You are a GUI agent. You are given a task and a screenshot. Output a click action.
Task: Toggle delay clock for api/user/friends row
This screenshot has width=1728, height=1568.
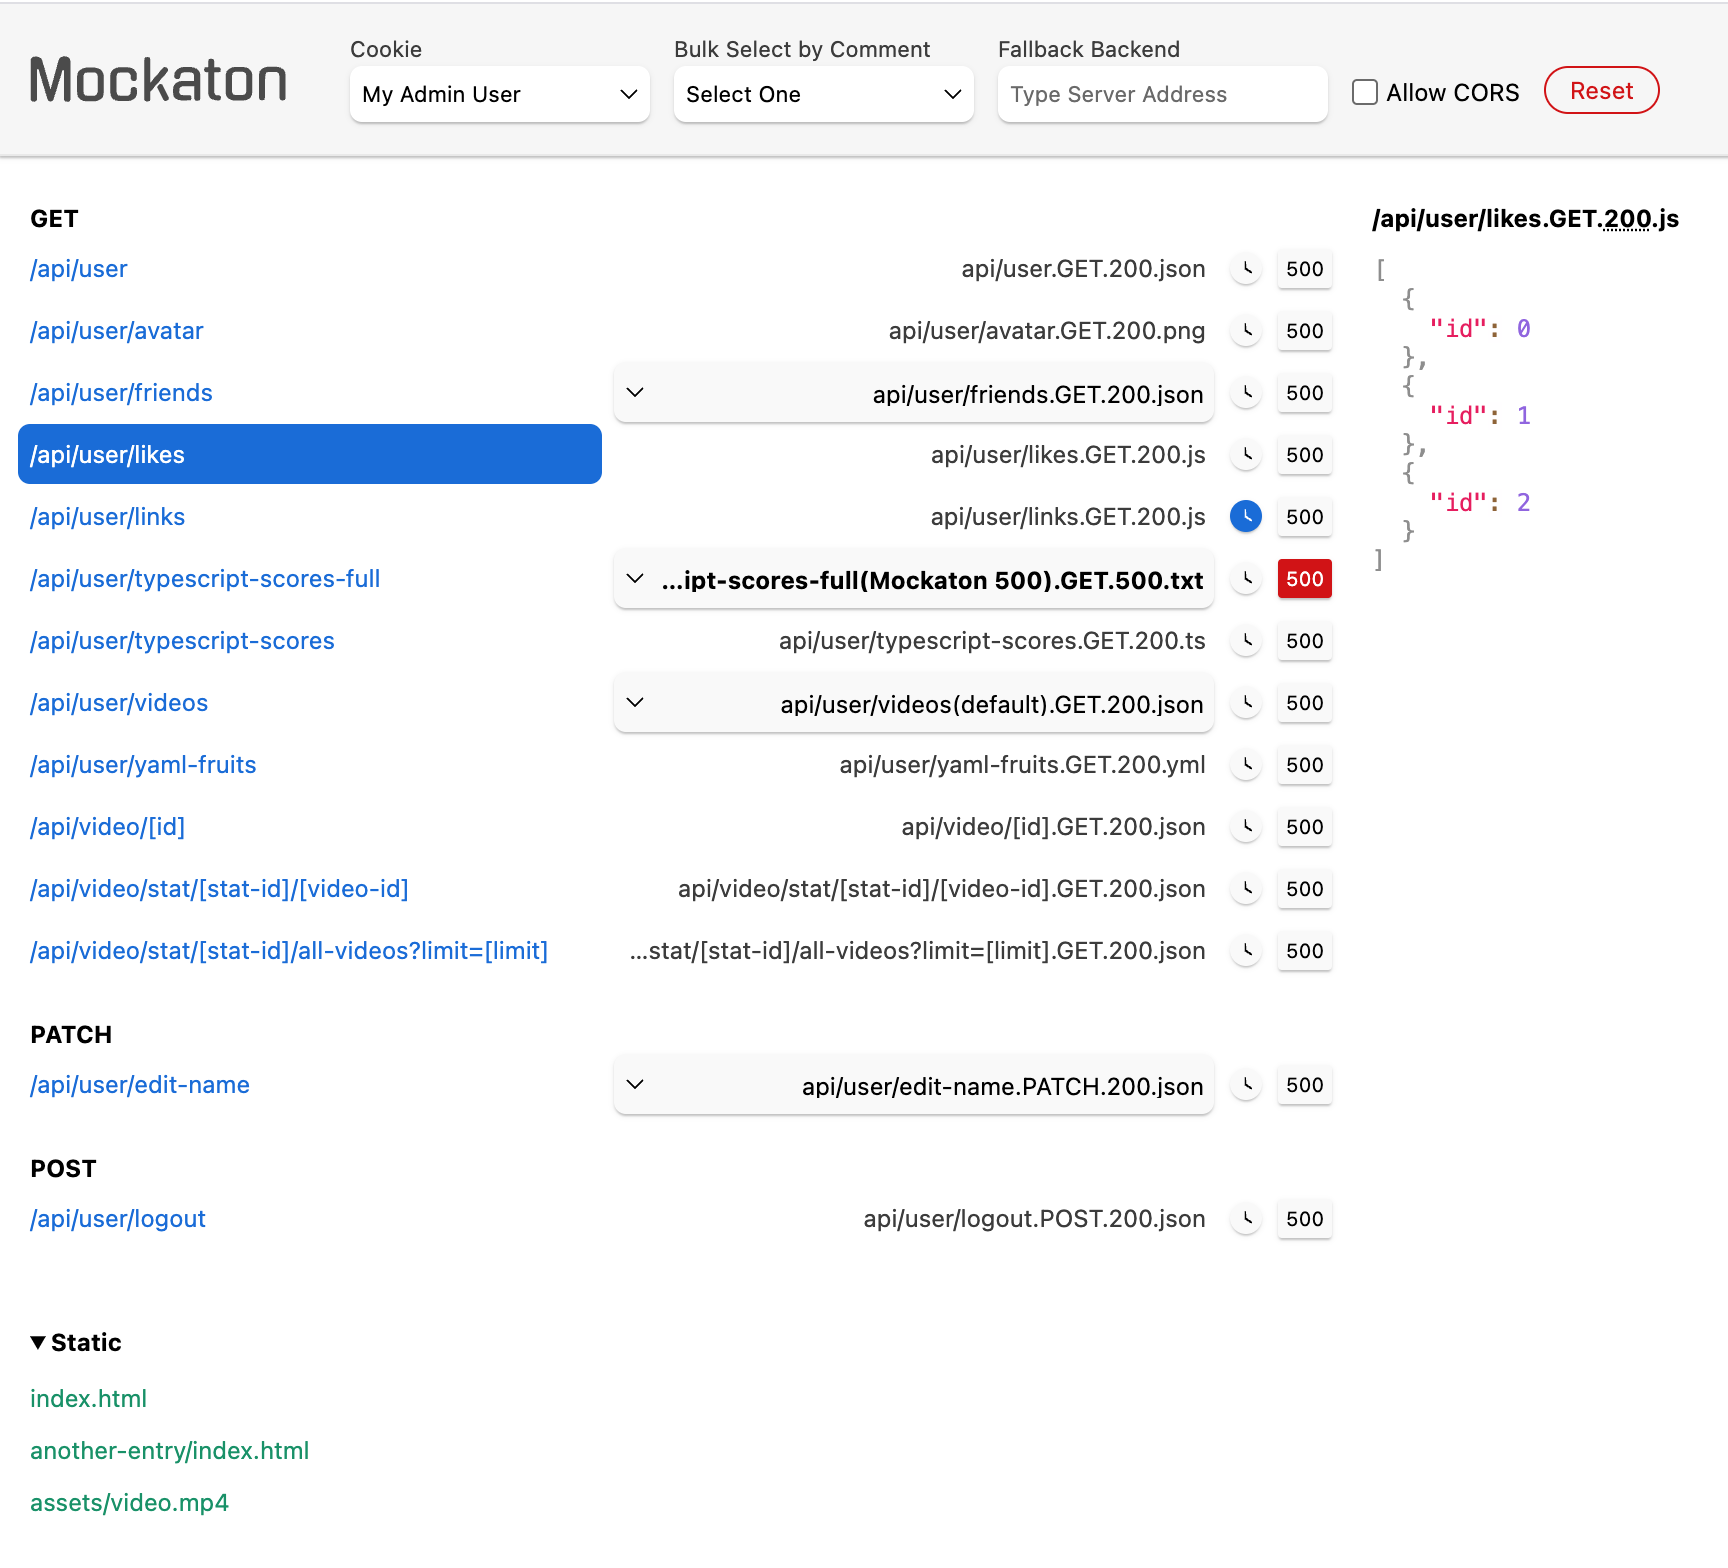point(1246,393)
